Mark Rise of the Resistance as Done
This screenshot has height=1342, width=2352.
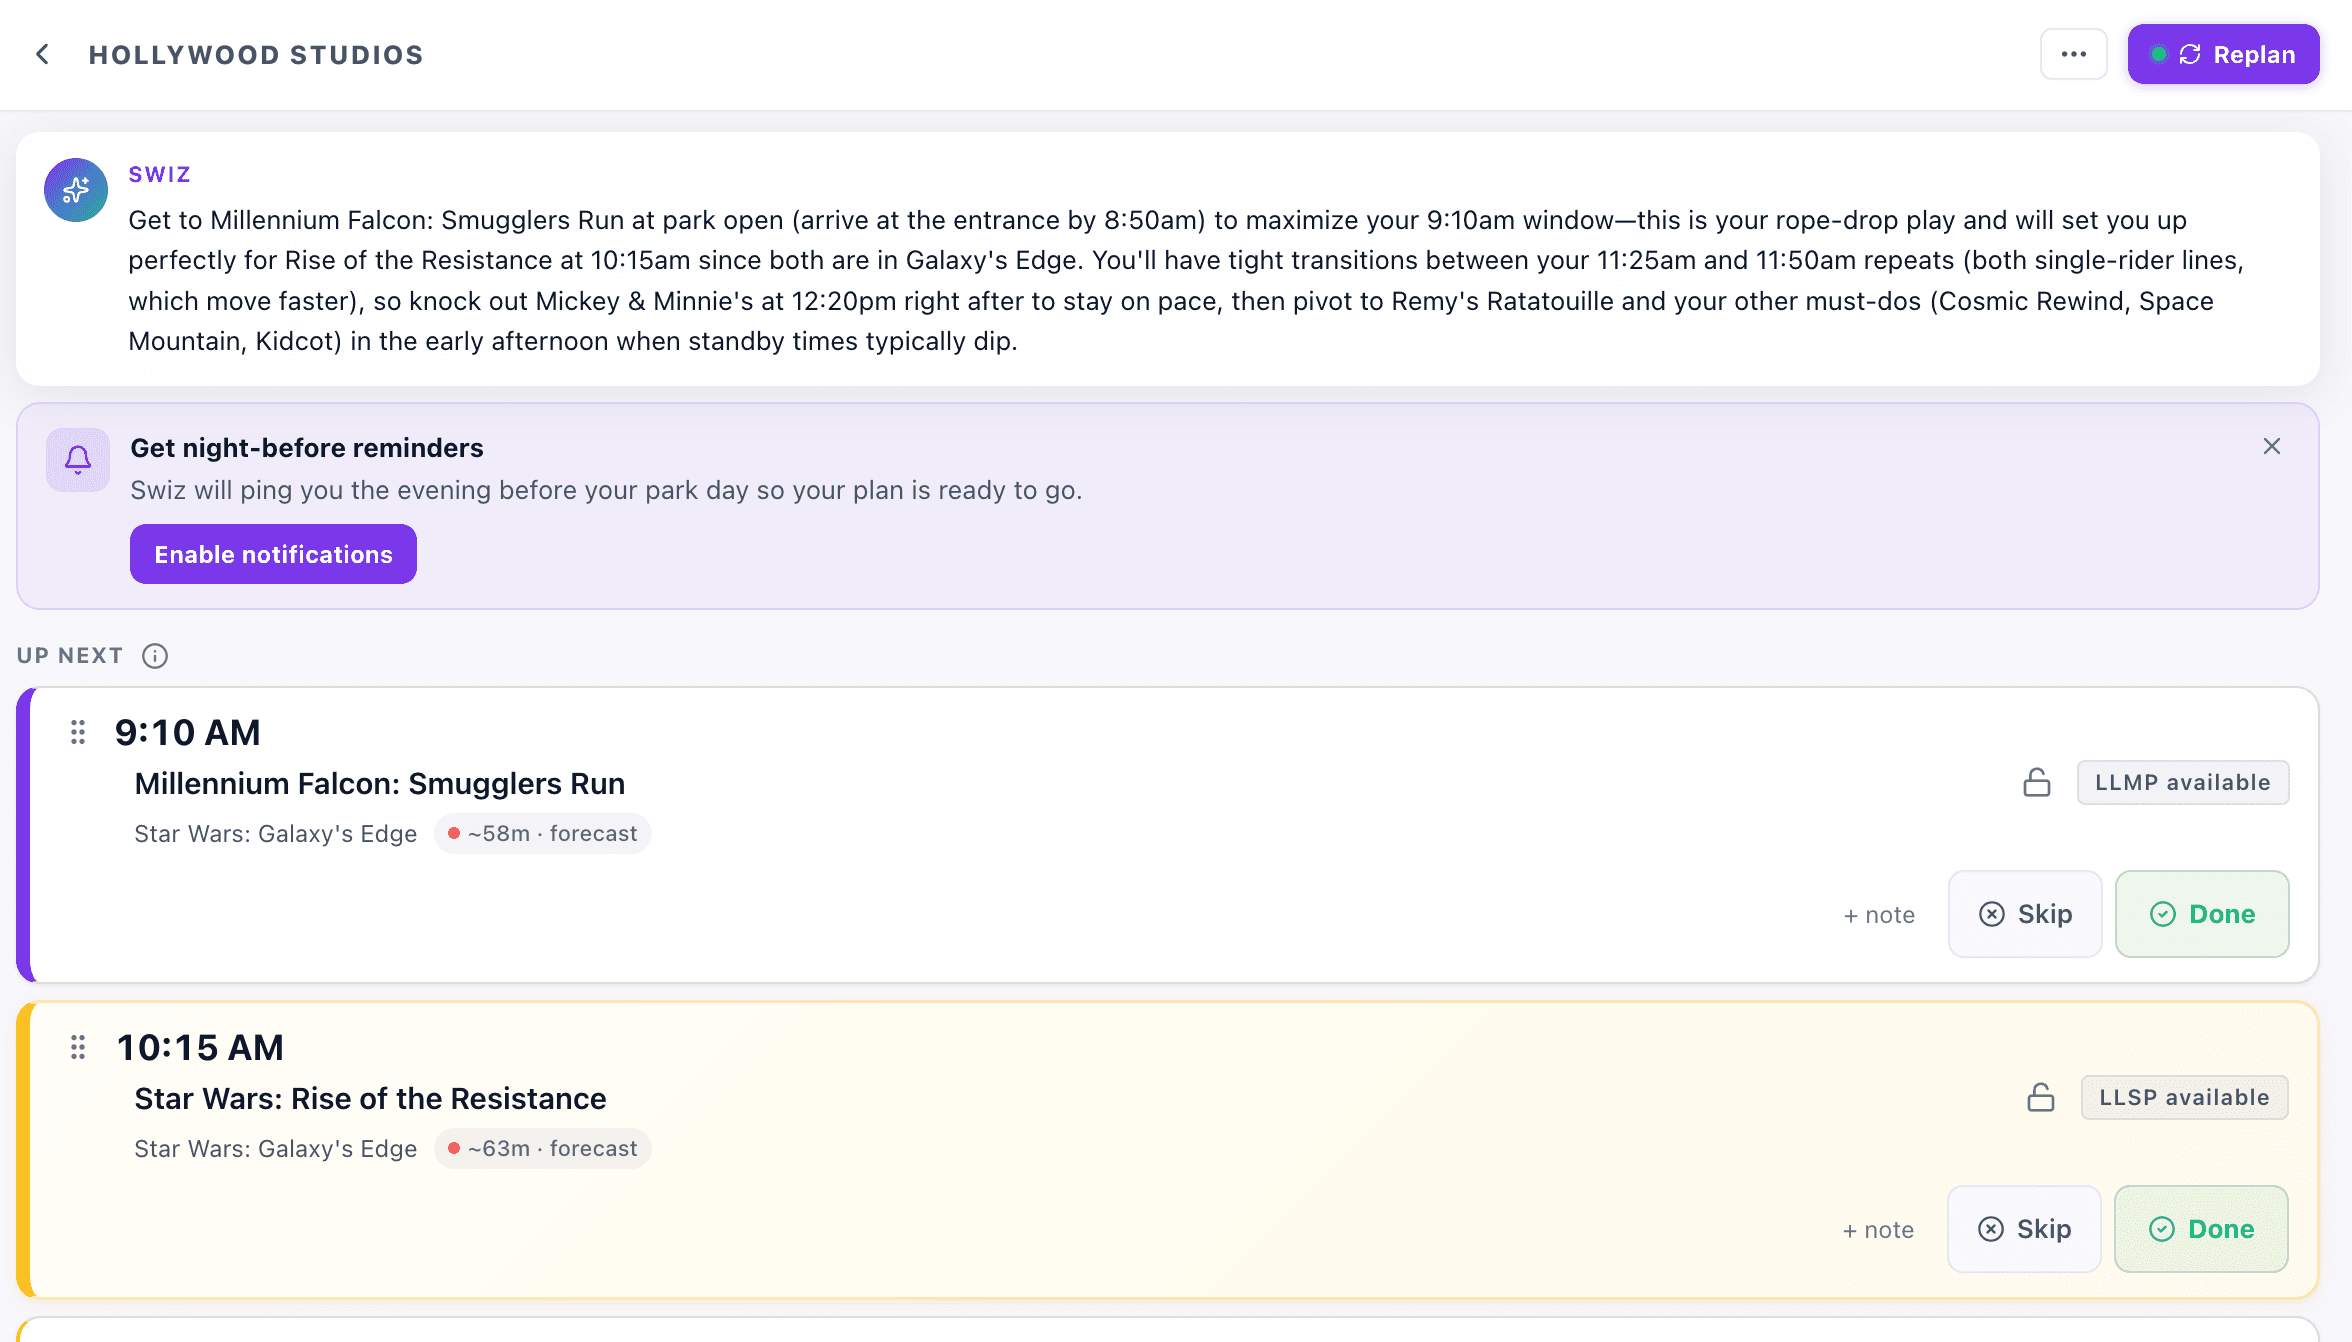2201,1229
